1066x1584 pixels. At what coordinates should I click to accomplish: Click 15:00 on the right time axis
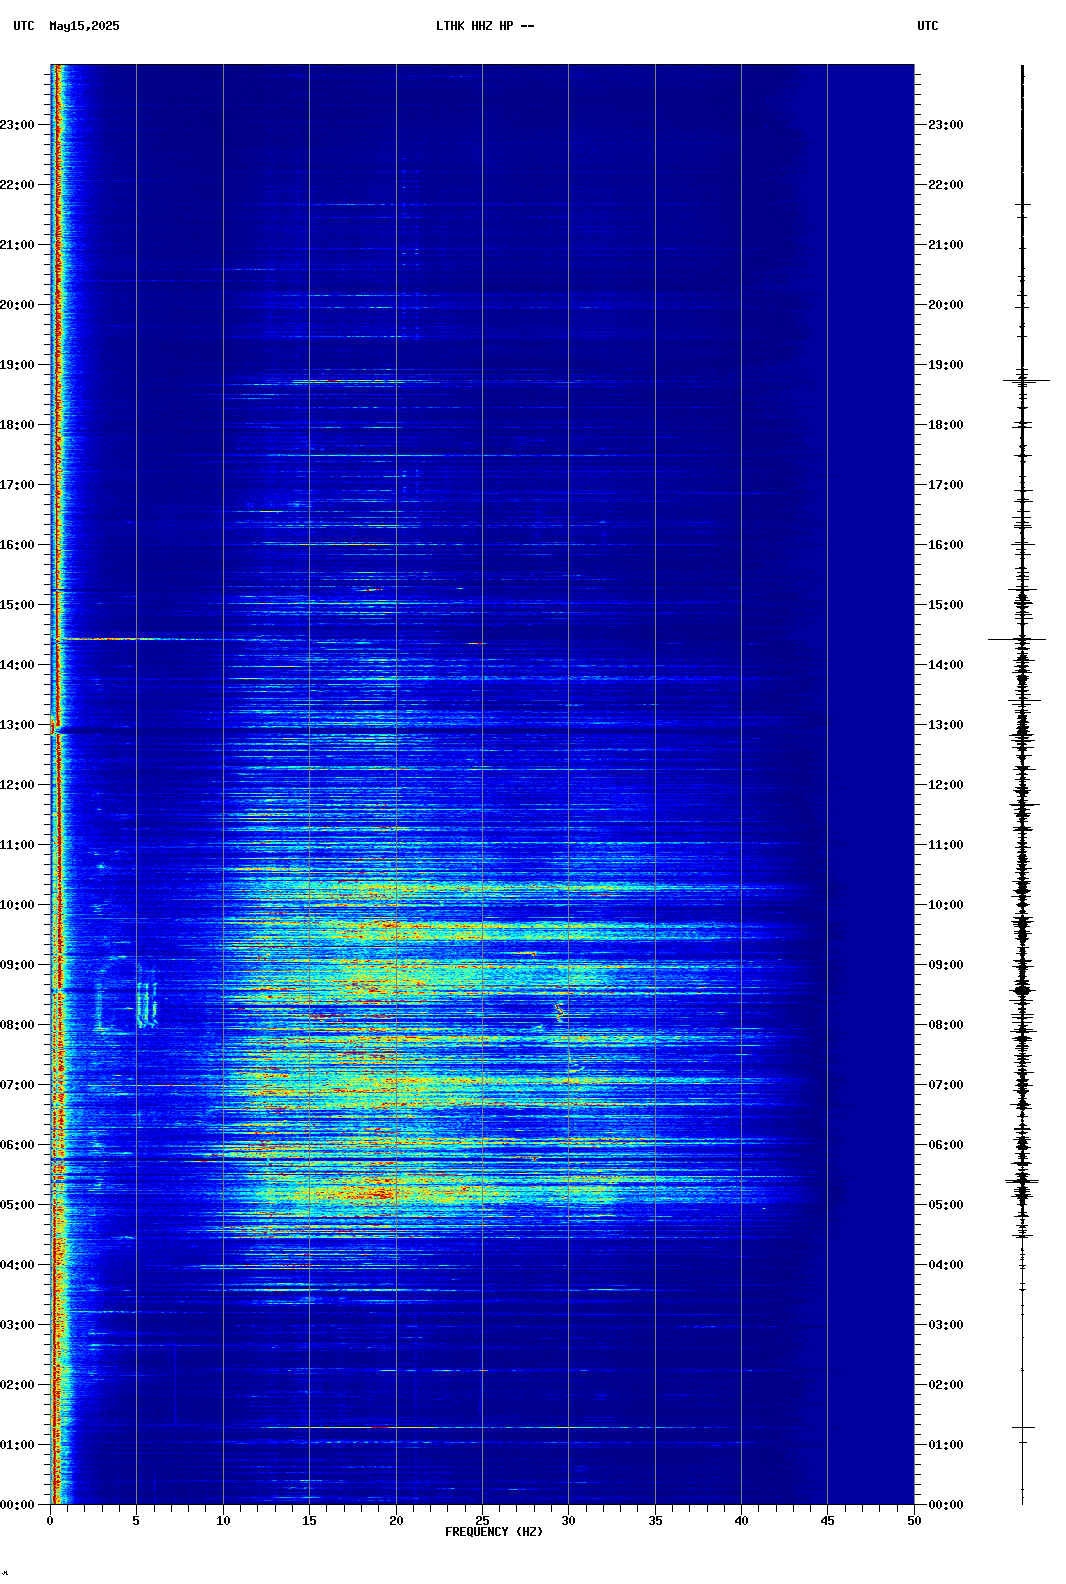click(x=946, y=605)
